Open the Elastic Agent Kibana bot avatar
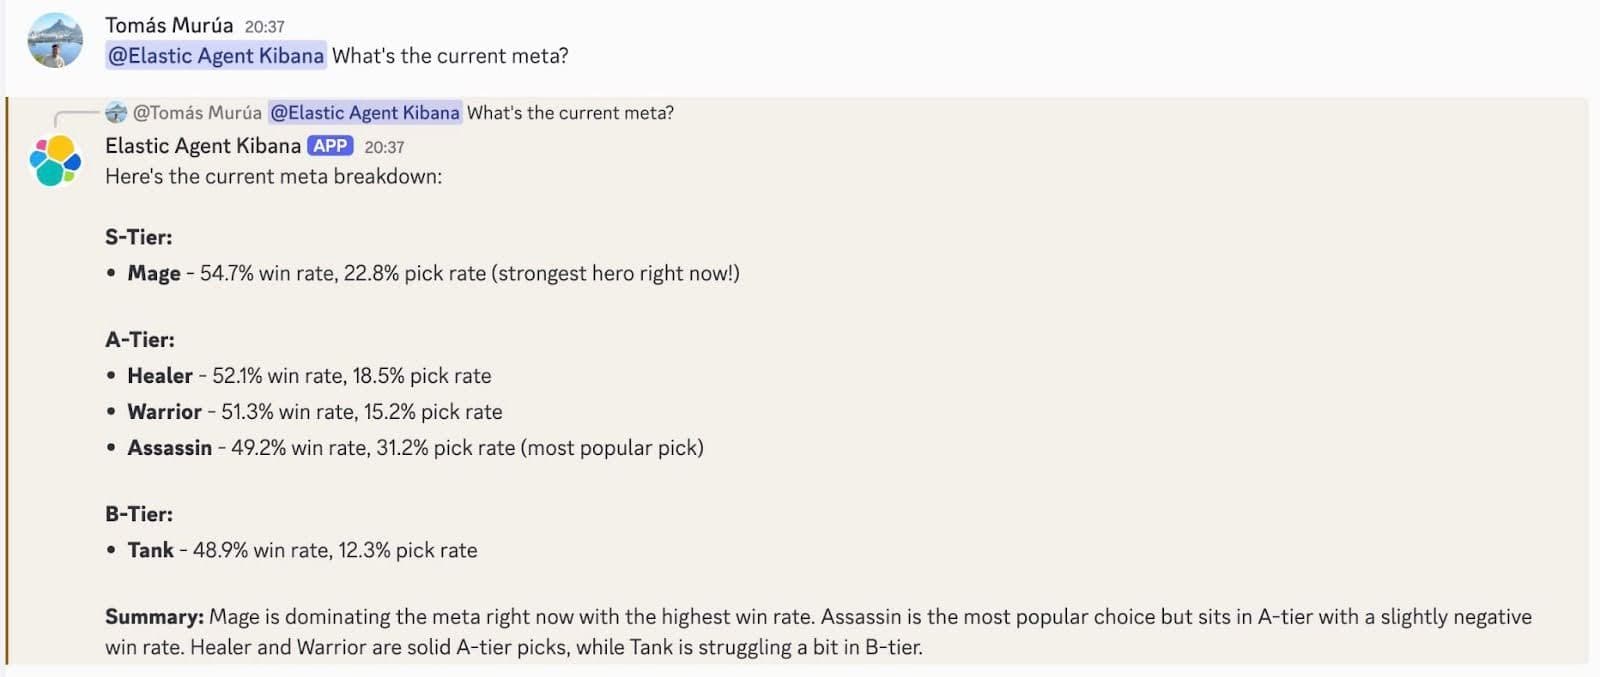Image resolution: width=1600 pixels, height=677 pixels. pyautogui.click(x=55, y=161)
